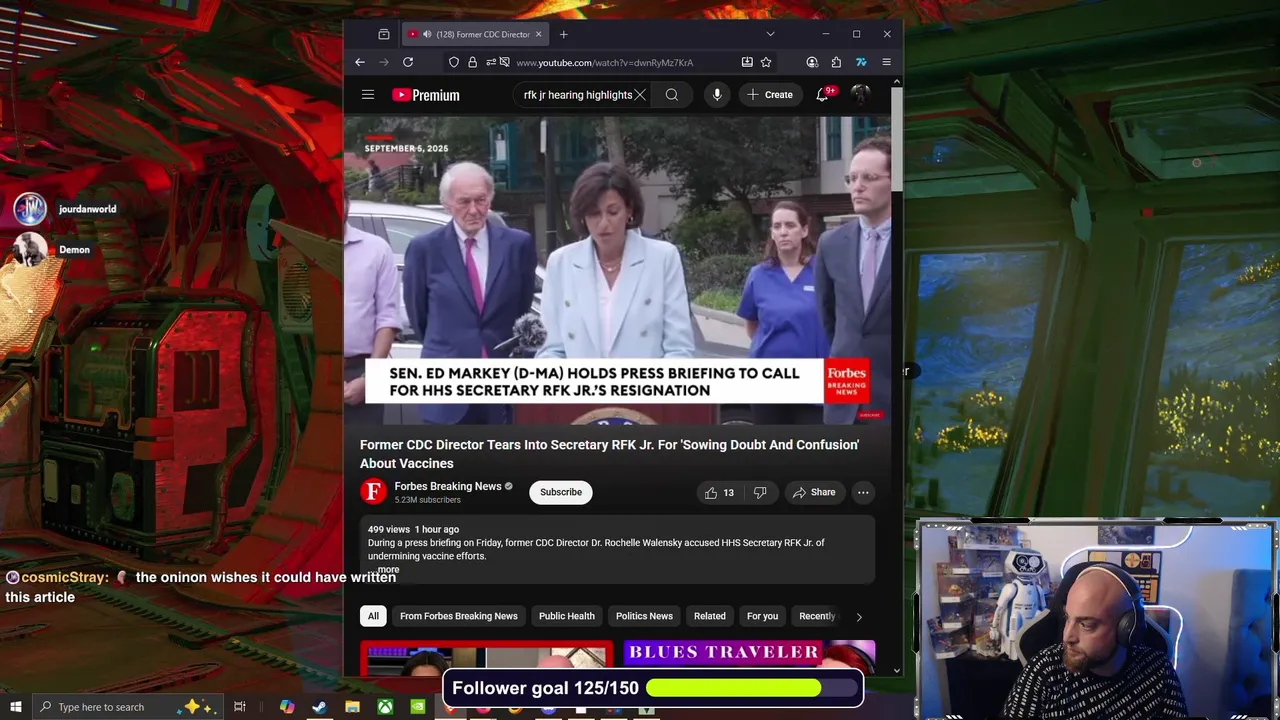Show site security lock information
This screenshot has width=1280, height=720.
(x=472, y=62)
